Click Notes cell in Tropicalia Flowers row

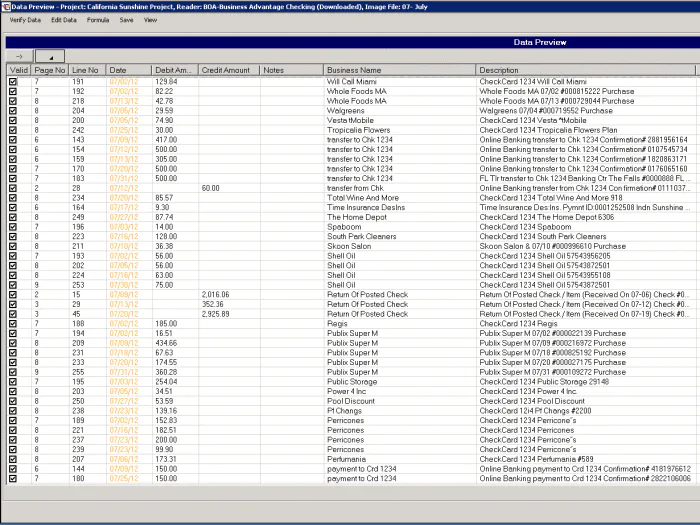tap(292, 130)
